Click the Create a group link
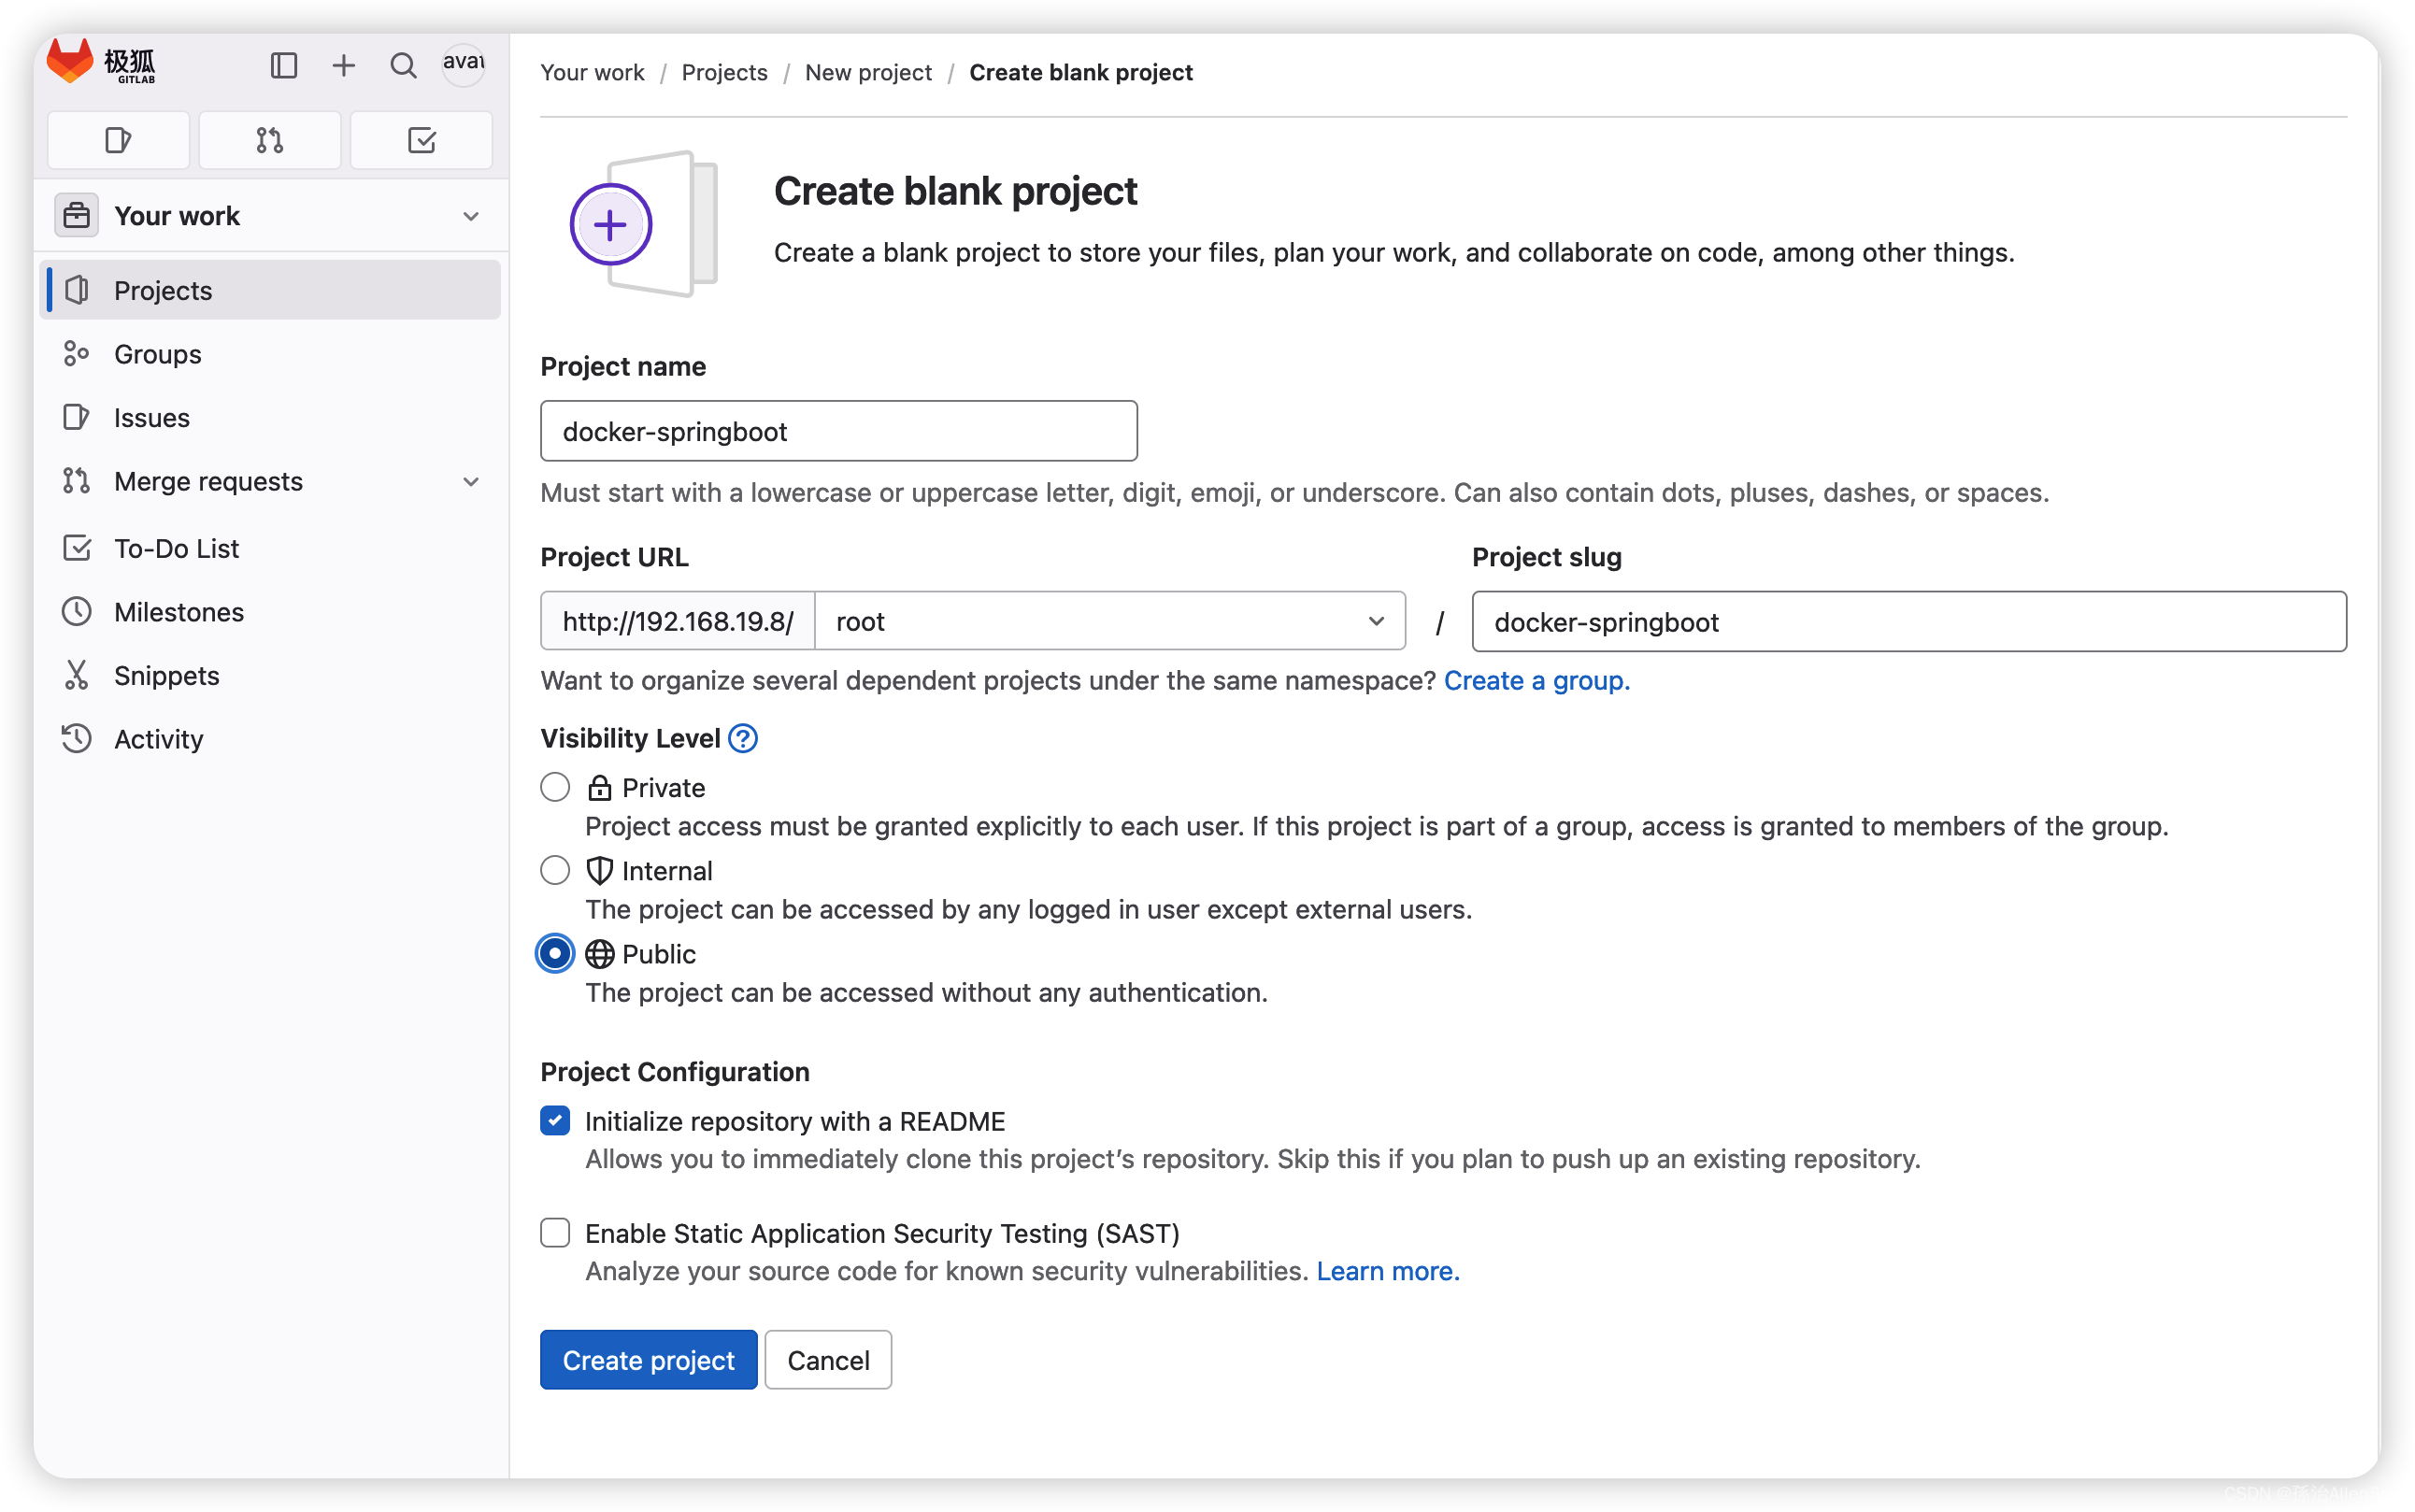2415x1512 pixels. pyautogui.click(x=1537, y=679)
